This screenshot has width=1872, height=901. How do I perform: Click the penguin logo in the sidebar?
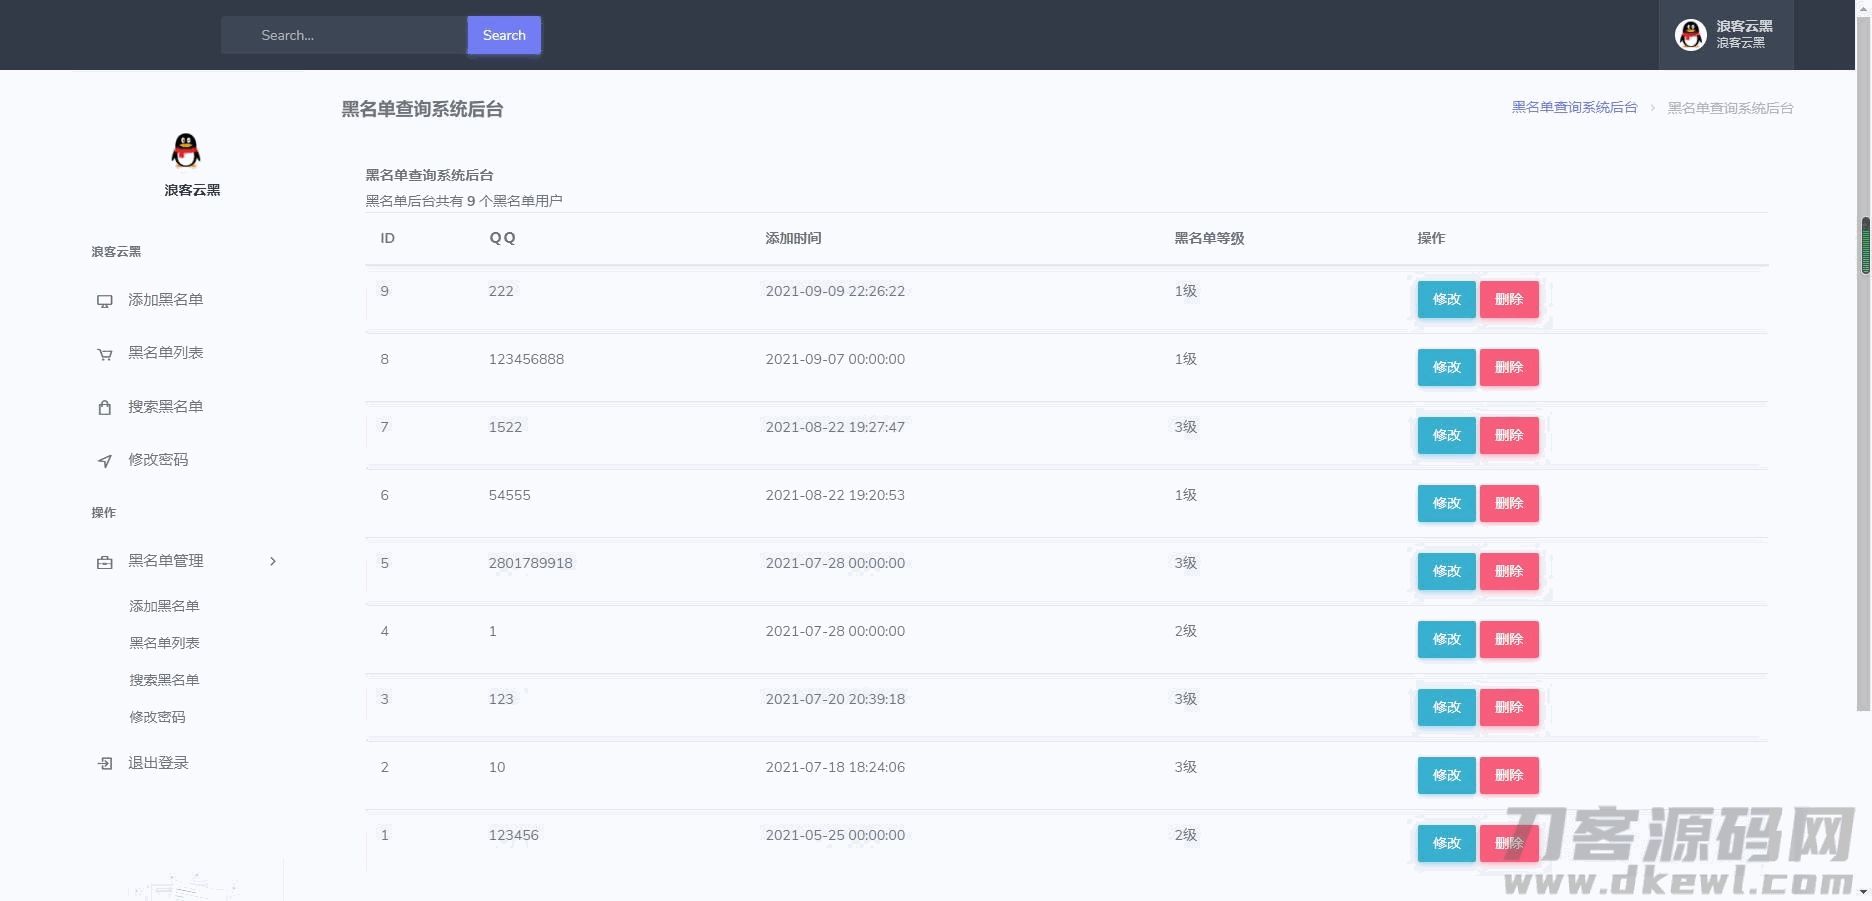[186, 151]
